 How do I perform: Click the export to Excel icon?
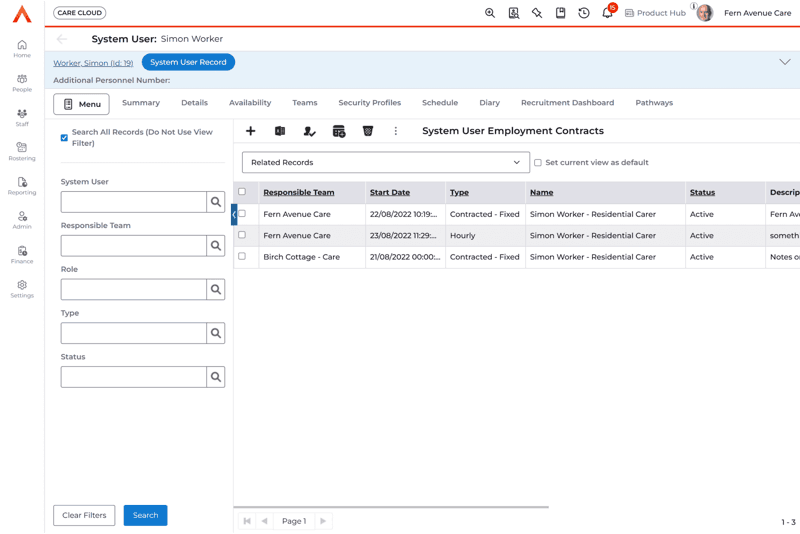pos(280,131)
